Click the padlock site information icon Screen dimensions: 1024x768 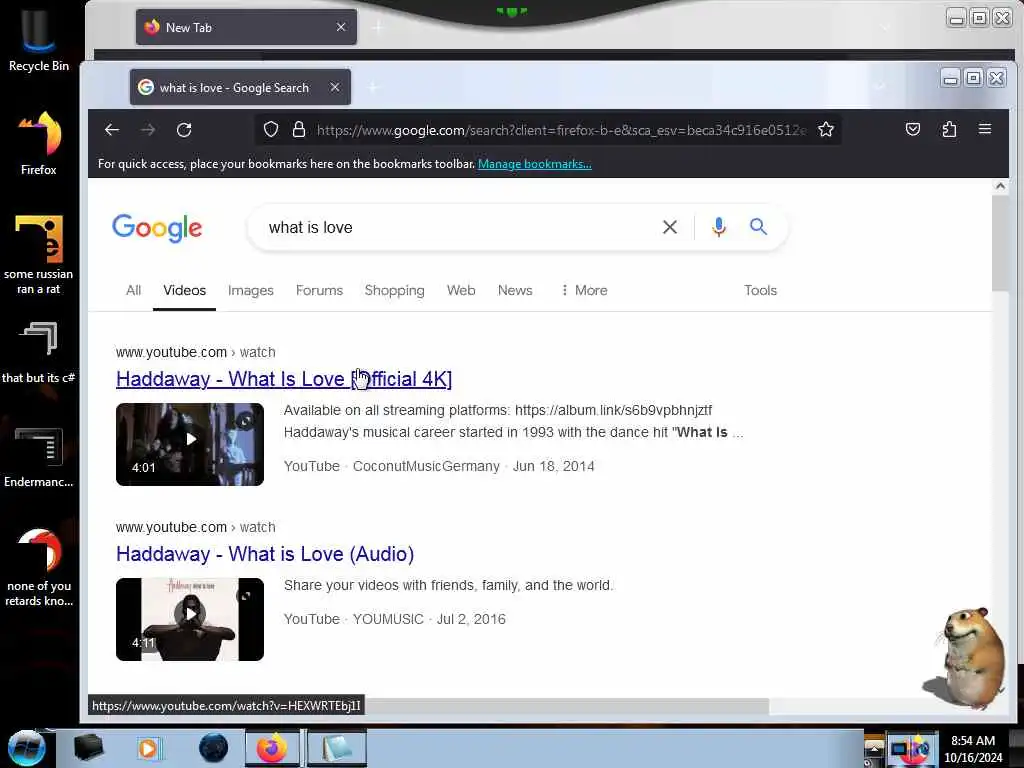[x=299, y=130]
